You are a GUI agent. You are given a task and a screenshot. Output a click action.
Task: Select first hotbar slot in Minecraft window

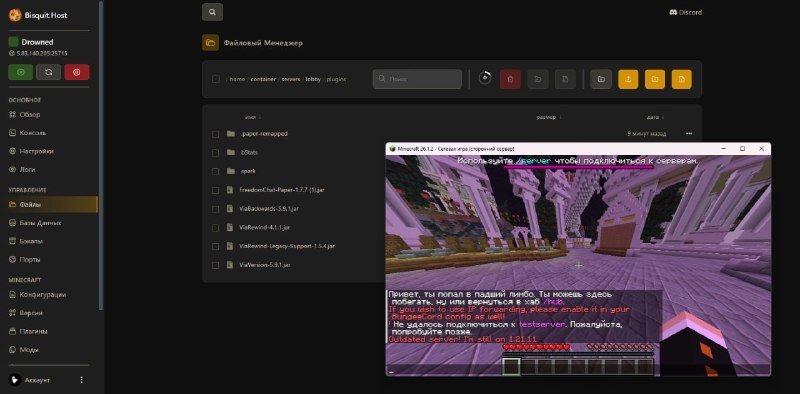[511, 366]
